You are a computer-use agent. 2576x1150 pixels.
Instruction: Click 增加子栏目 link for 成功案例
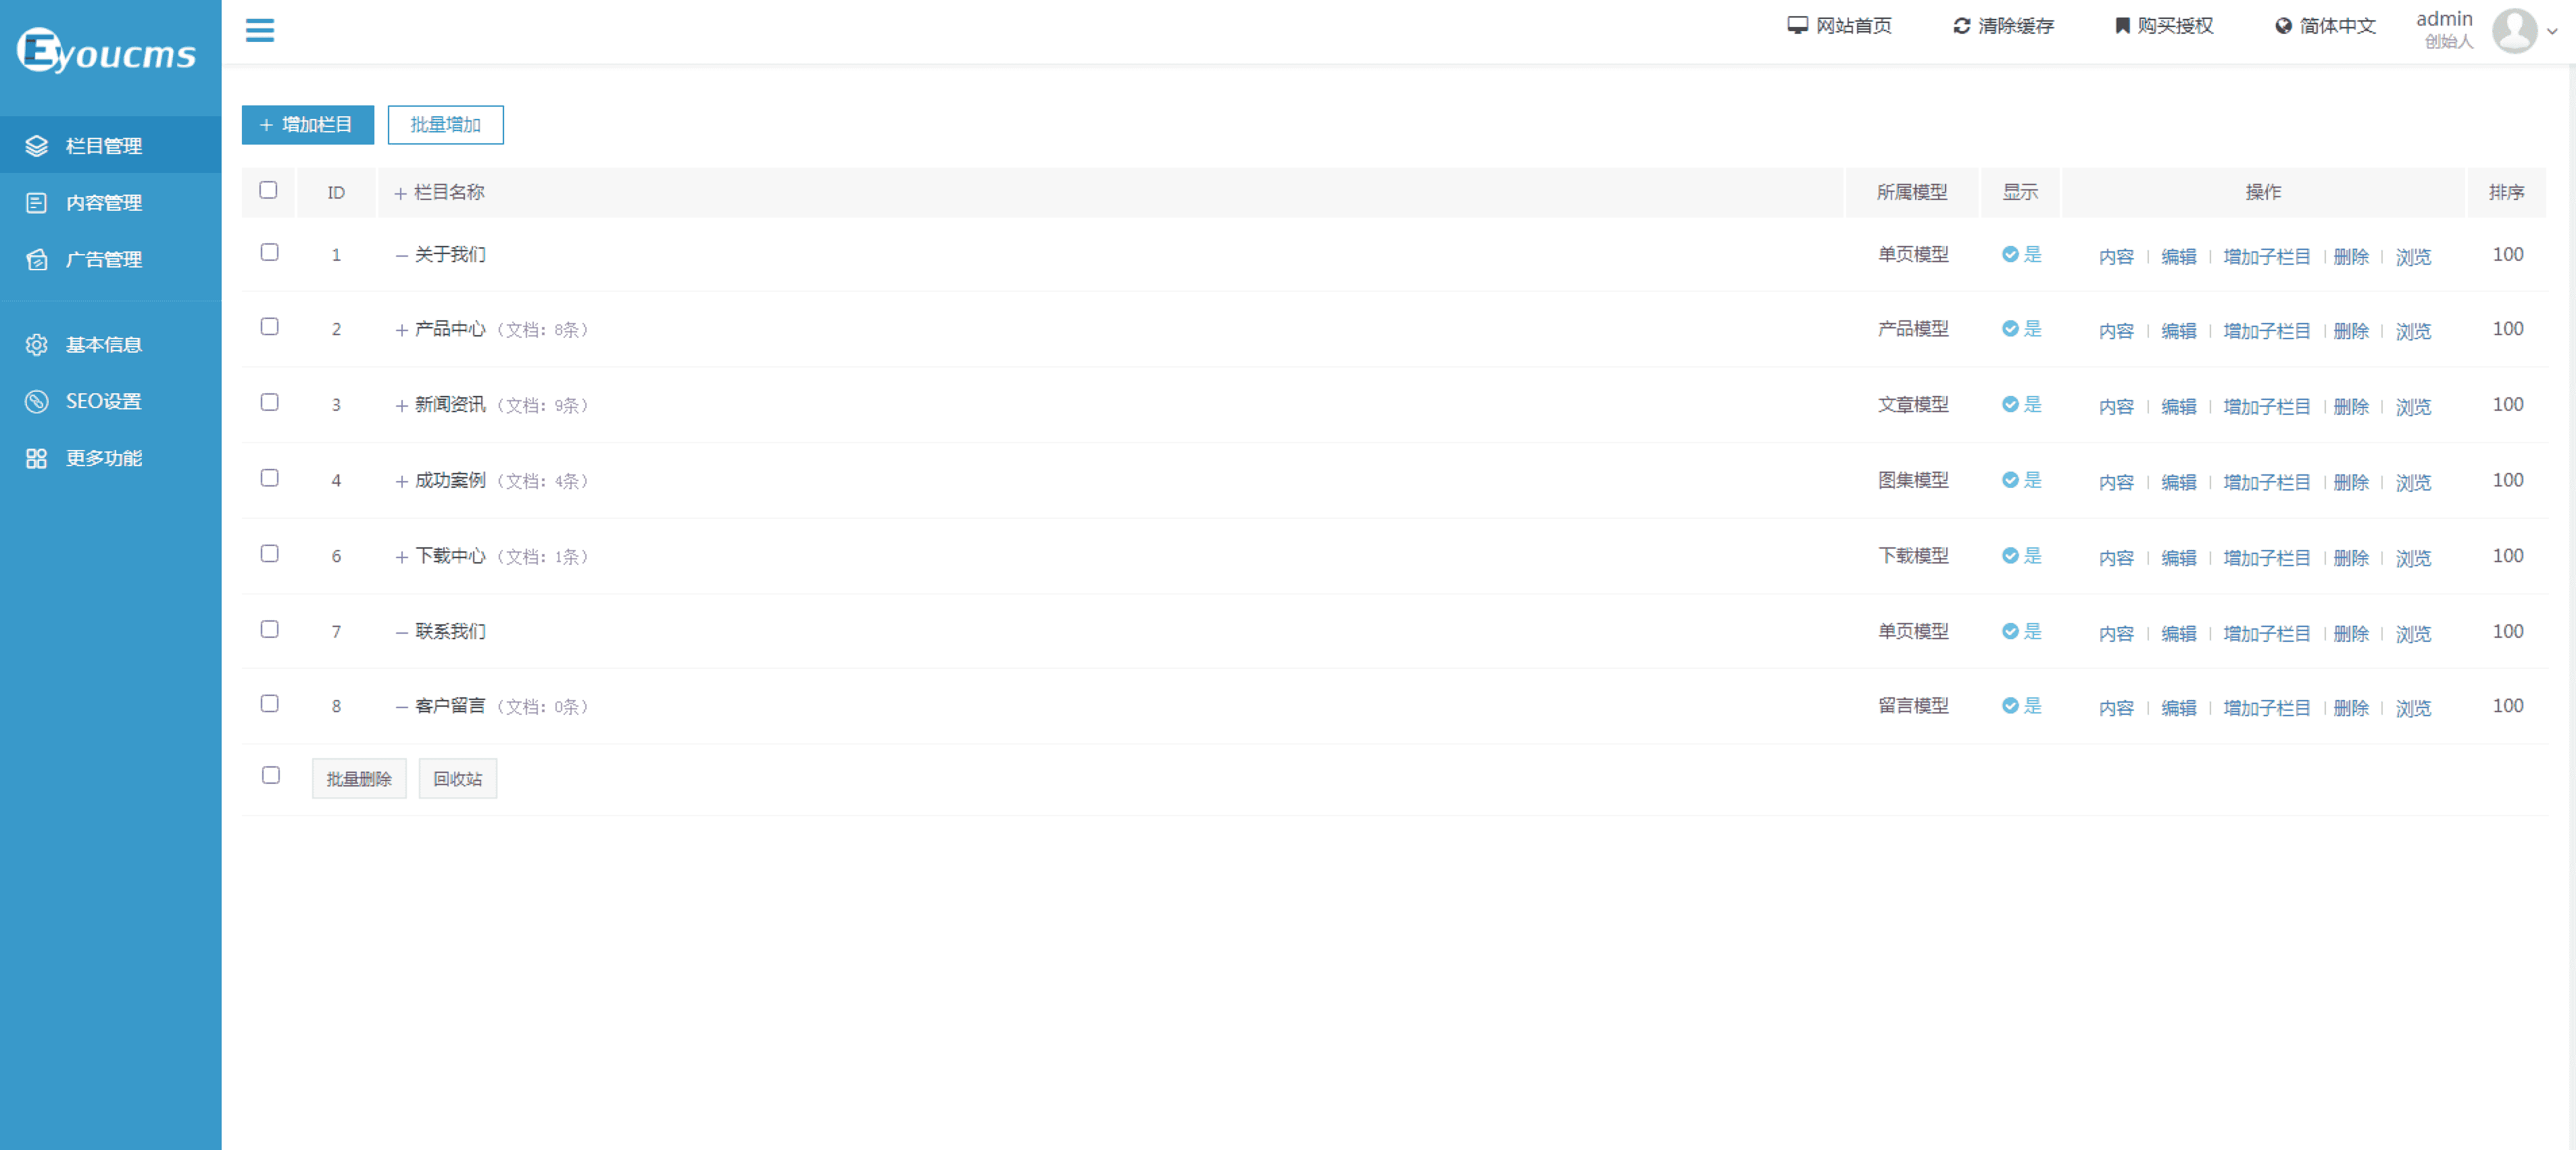[x=2267, y=483]
